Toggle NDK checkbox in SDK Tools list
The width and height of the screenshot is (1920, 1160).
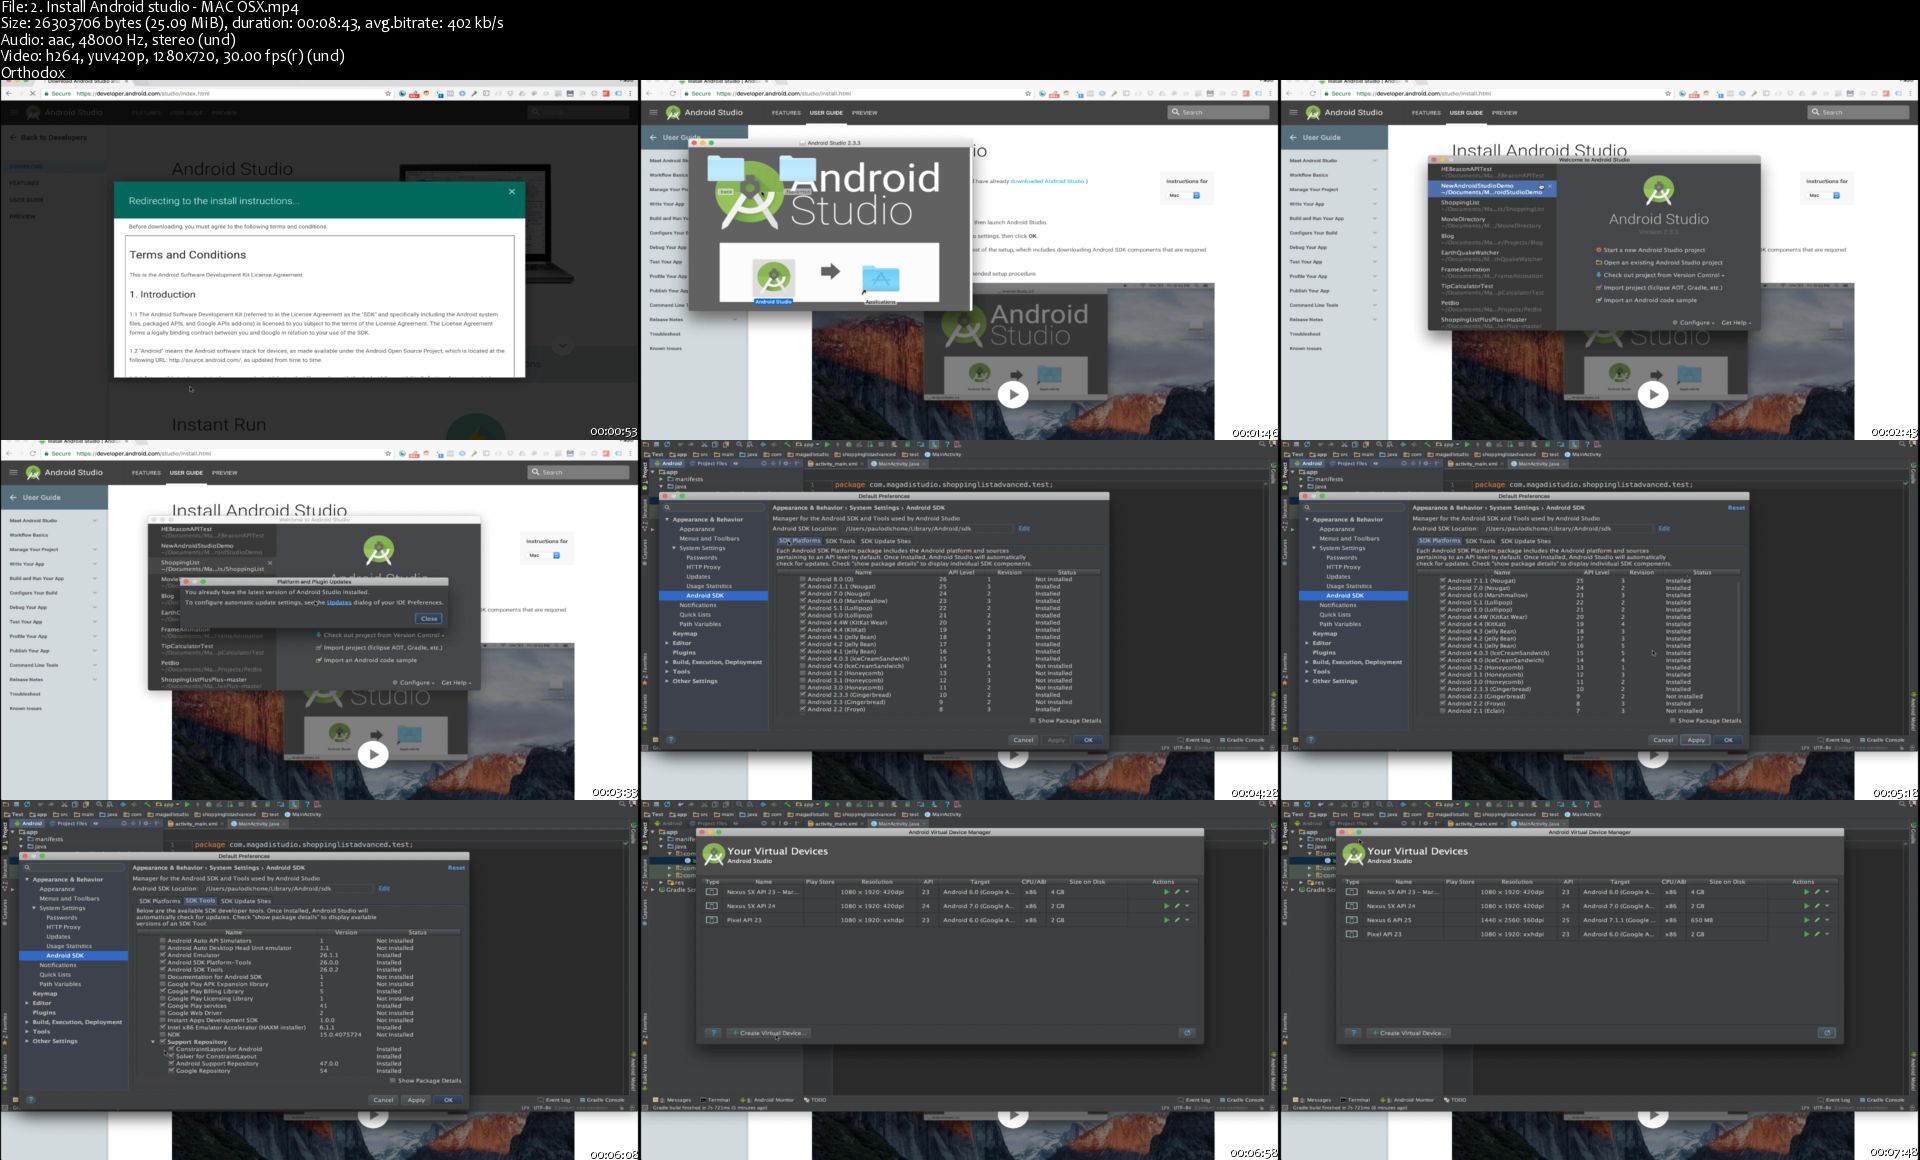(x=163, y=1035)
